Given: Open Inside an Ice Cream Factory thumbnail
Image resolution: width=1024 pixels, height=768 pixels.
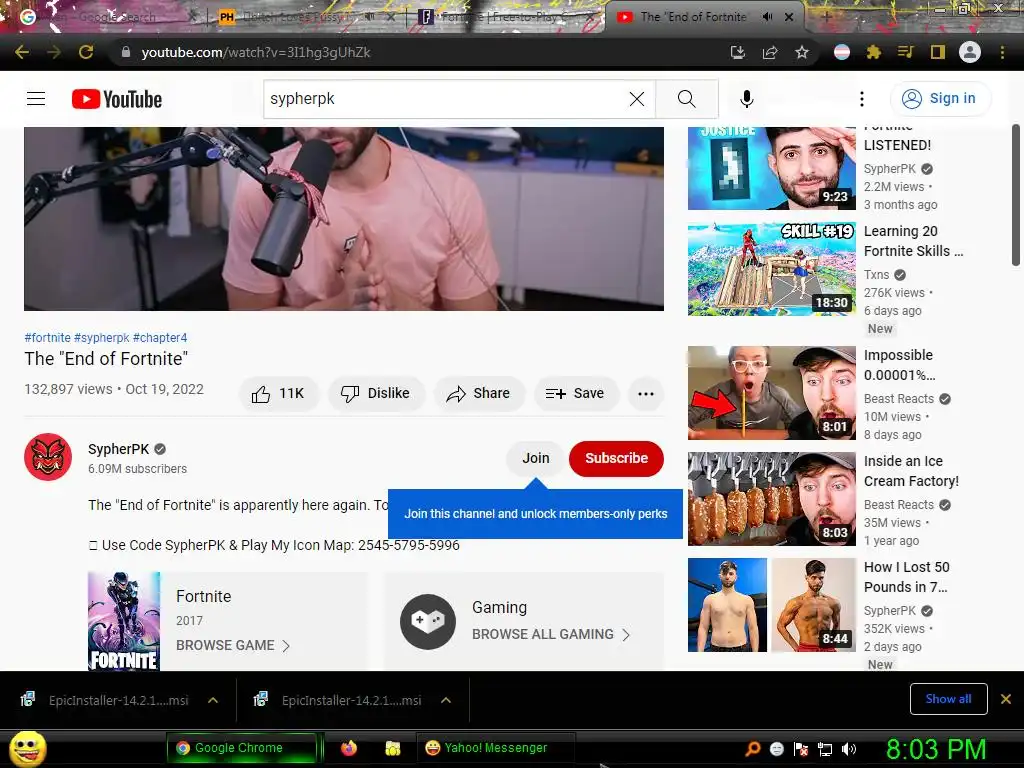Looking at the screenshot, I should 771,499.
